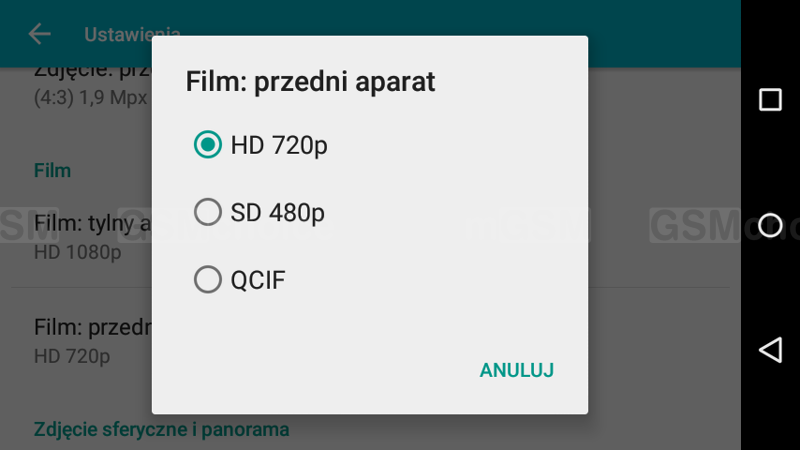Choose the SD 480p radio button
Screen dimensions: 800x450
point(208,212)
